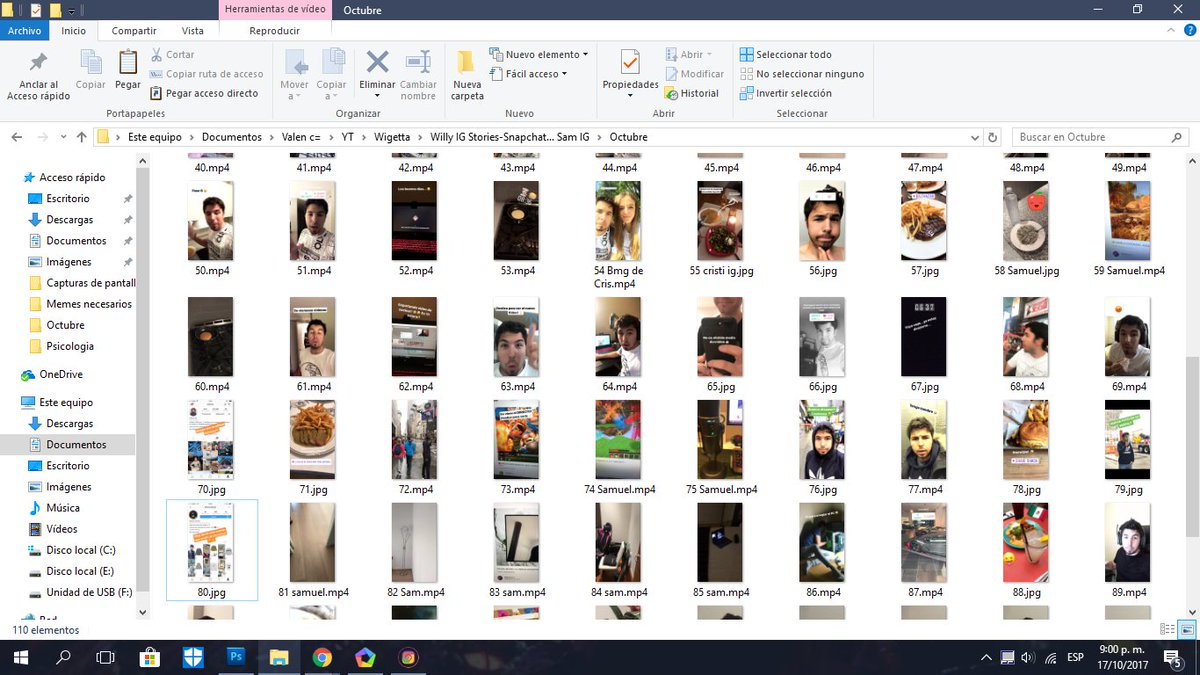The image size is (1200, 675).
Task: Select the 74 Samuel.mp4 thumbnail
Action: 618,440
